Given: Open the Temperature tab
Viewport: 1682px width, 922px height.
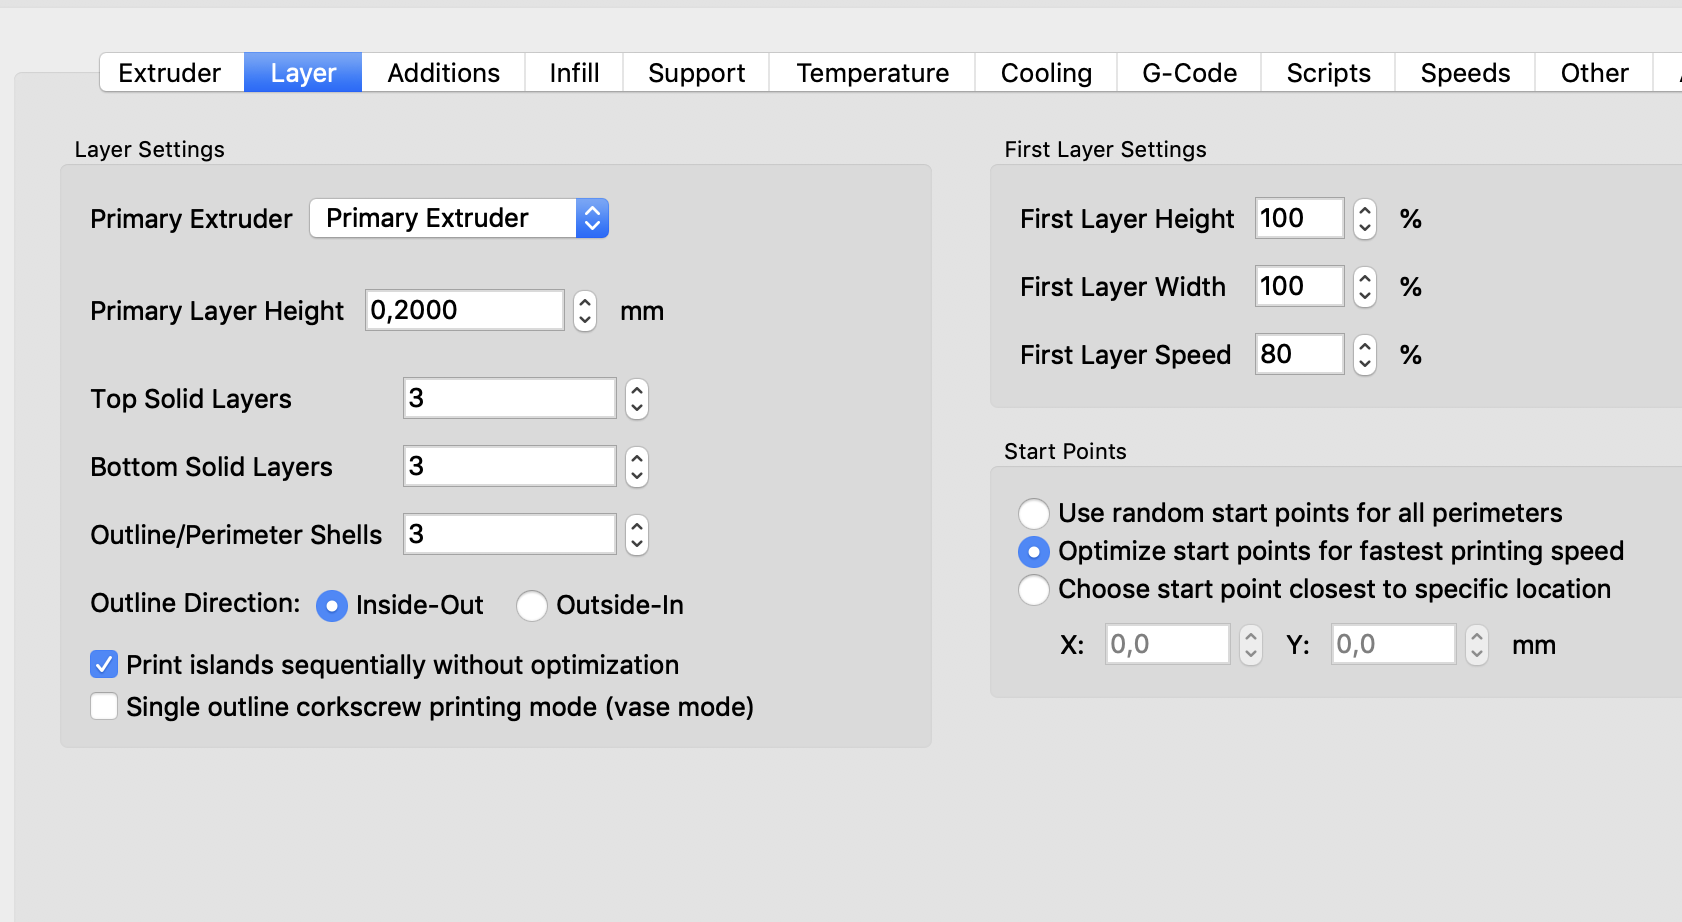Looking at the screenshot, I should coord(872,73).
